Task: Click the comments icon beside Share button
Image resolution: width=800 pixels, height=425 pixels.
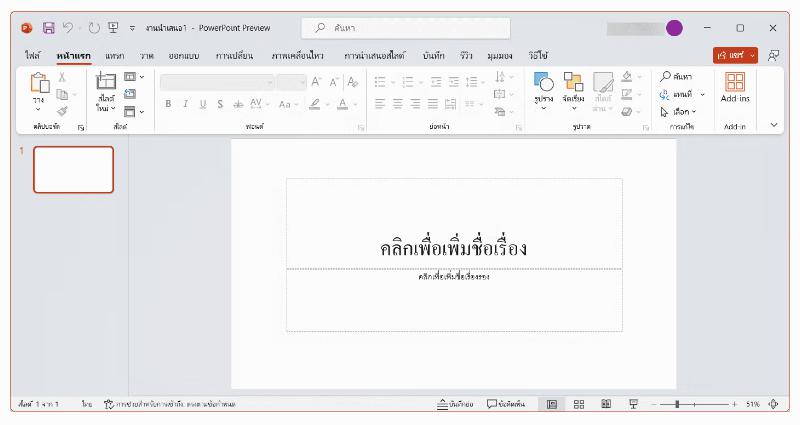Action: tap(773, 55)
